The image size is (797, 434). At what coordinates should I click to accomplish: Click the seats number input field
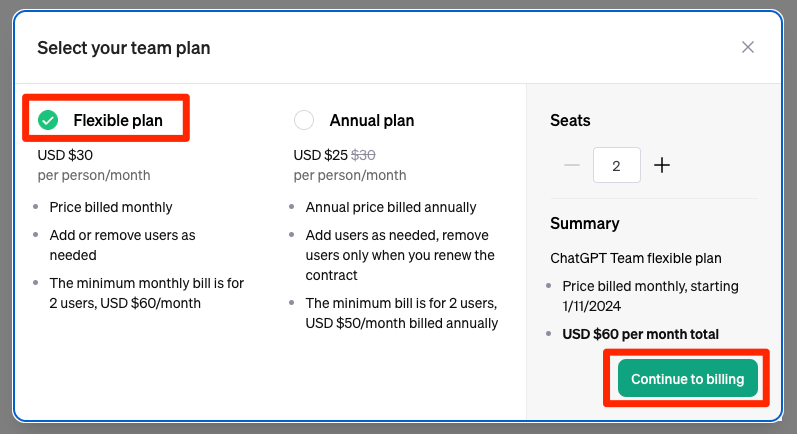(x=617, y=165)
